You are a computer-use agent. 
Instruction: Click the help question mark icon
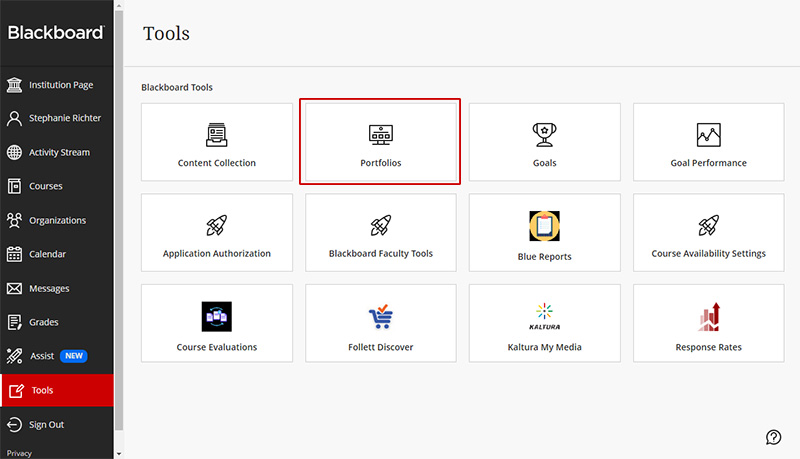(x=773, y=437)
